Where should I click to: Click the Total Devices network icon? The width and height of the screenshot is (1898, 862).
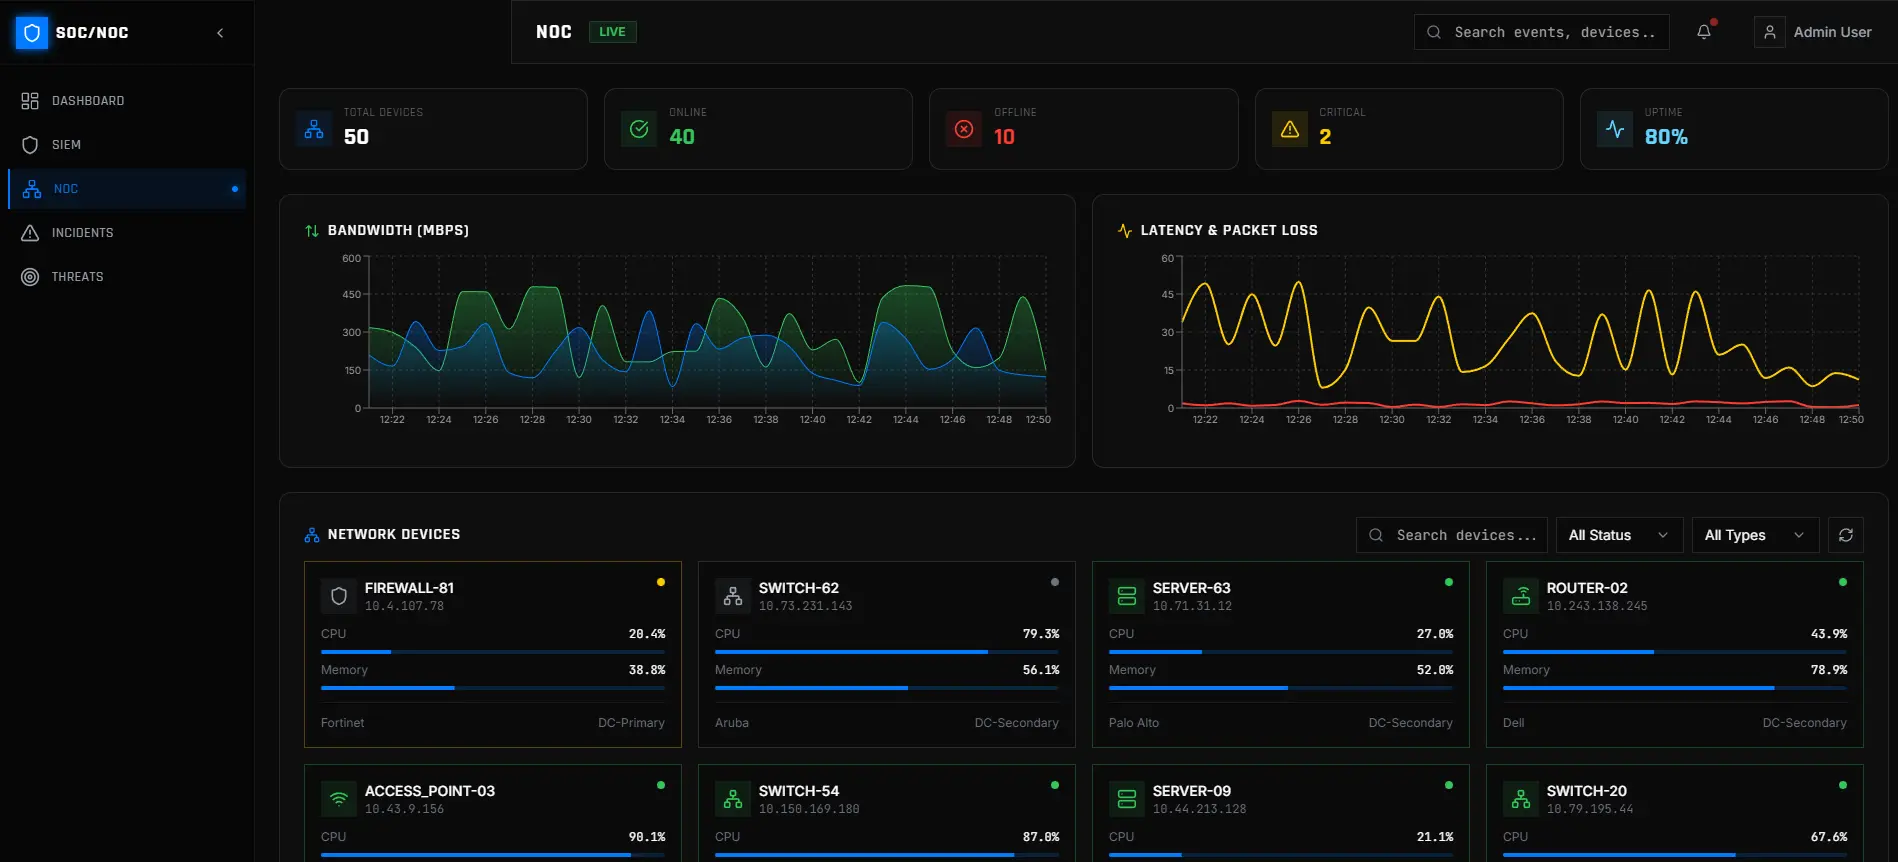pyautogui.click(x=314, y=129)
